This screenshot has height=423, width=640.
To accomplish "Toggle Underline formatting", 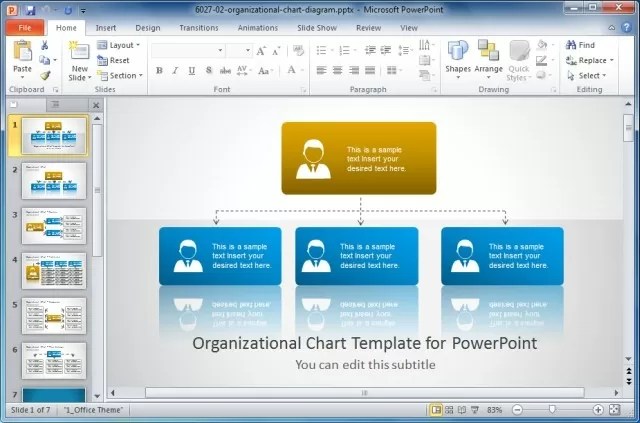I will click(x=192, y=70).
